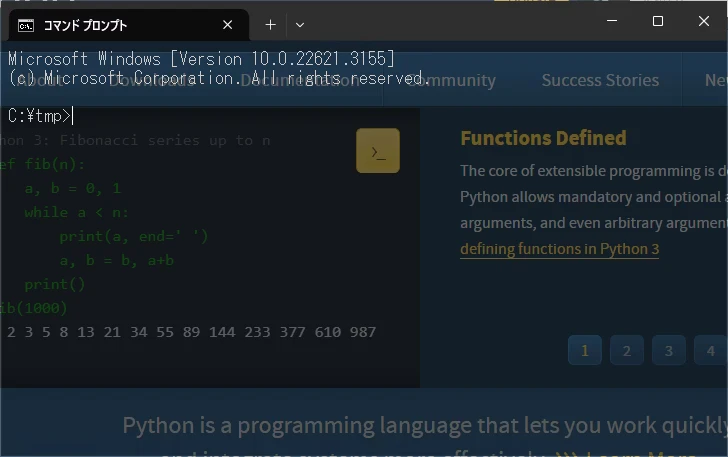Switch to slide 2 in the pagination
This screenshot has width=728, height=457.
click(x=627, y=351)
